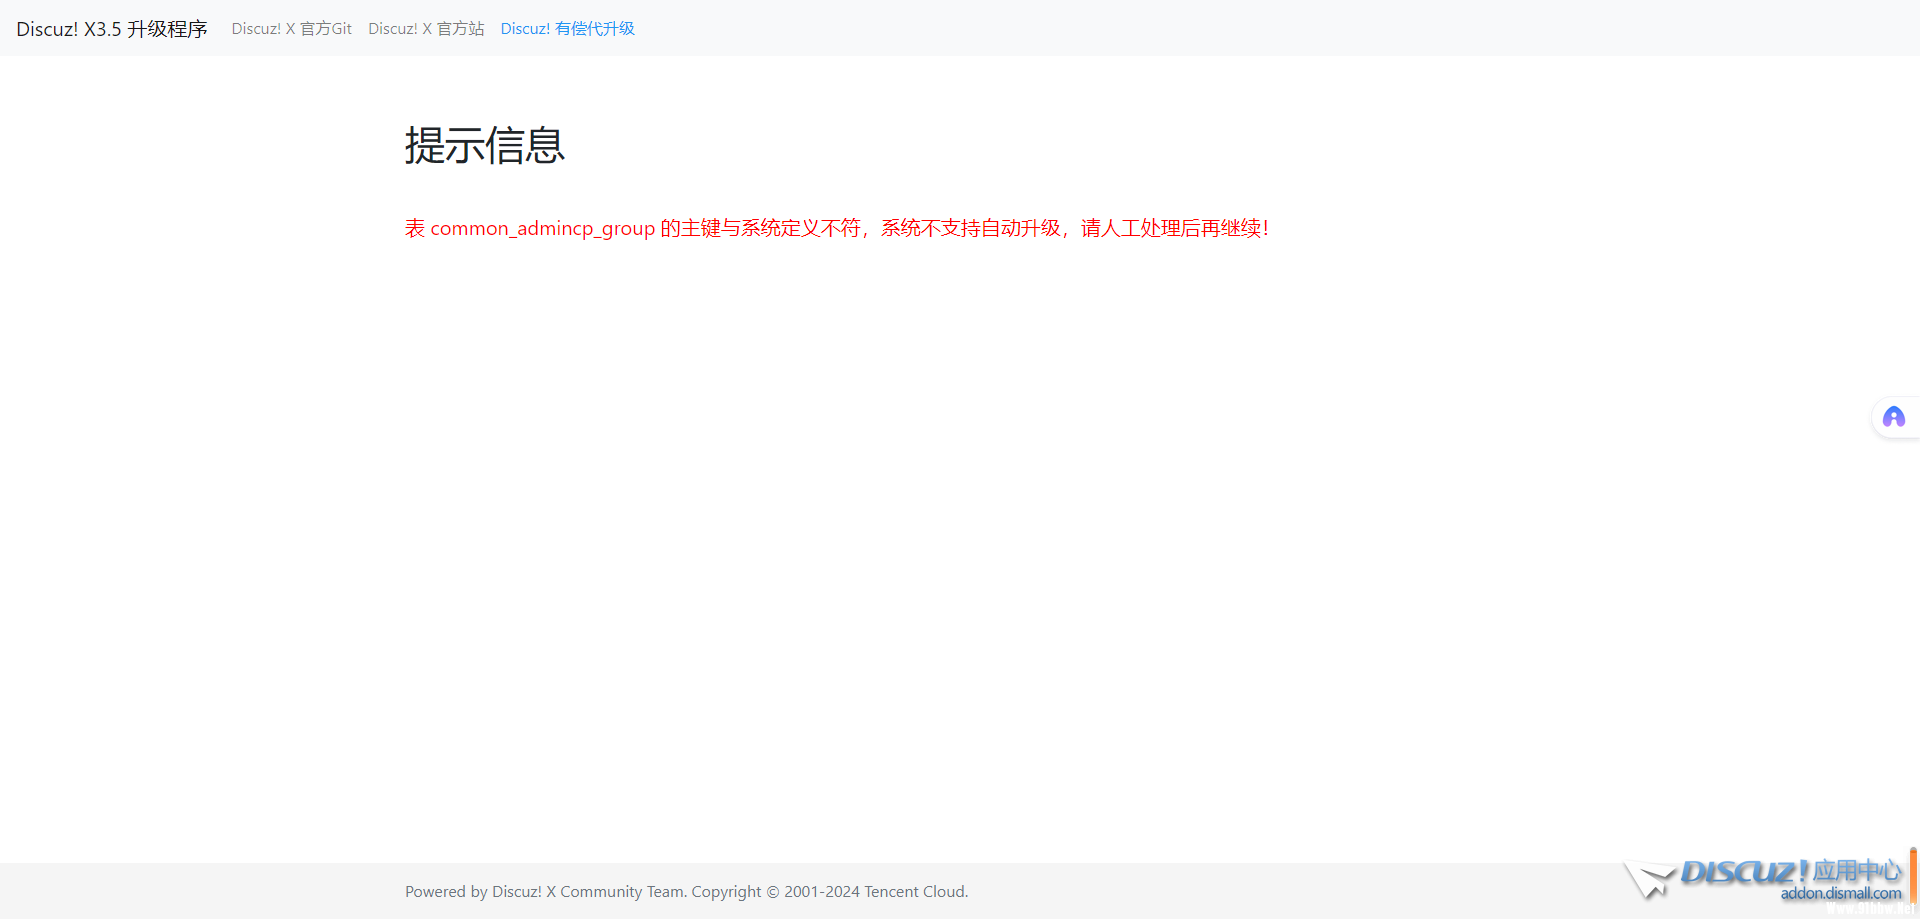Click the common_admincp_group table name
This screenshot has width=1920, height=919.
(x=542, y=229)
